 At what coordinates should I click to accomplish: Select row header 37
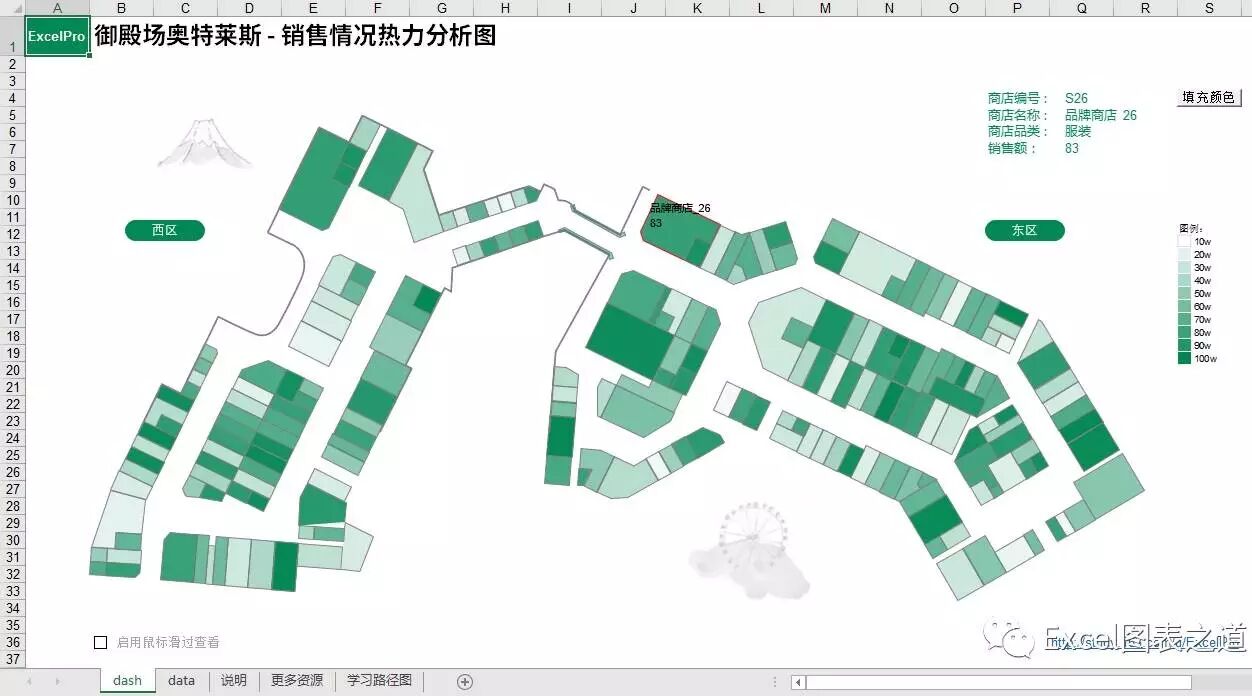point(12,659)
